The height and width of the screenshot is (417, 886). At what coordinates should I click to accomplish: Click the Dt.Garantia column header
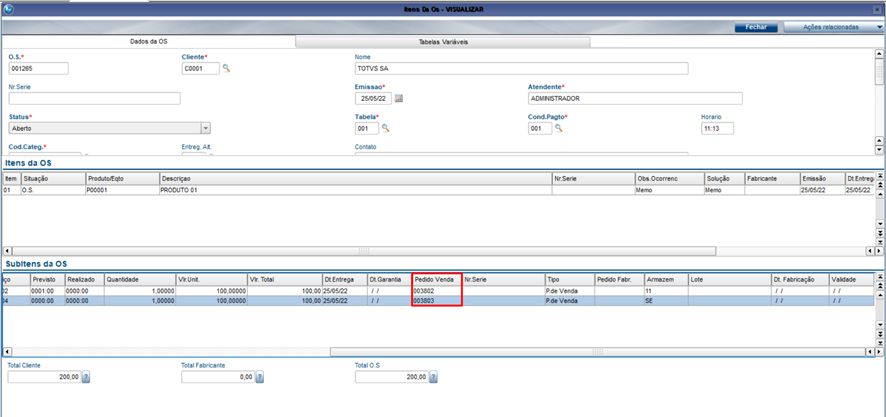point(389,280)
